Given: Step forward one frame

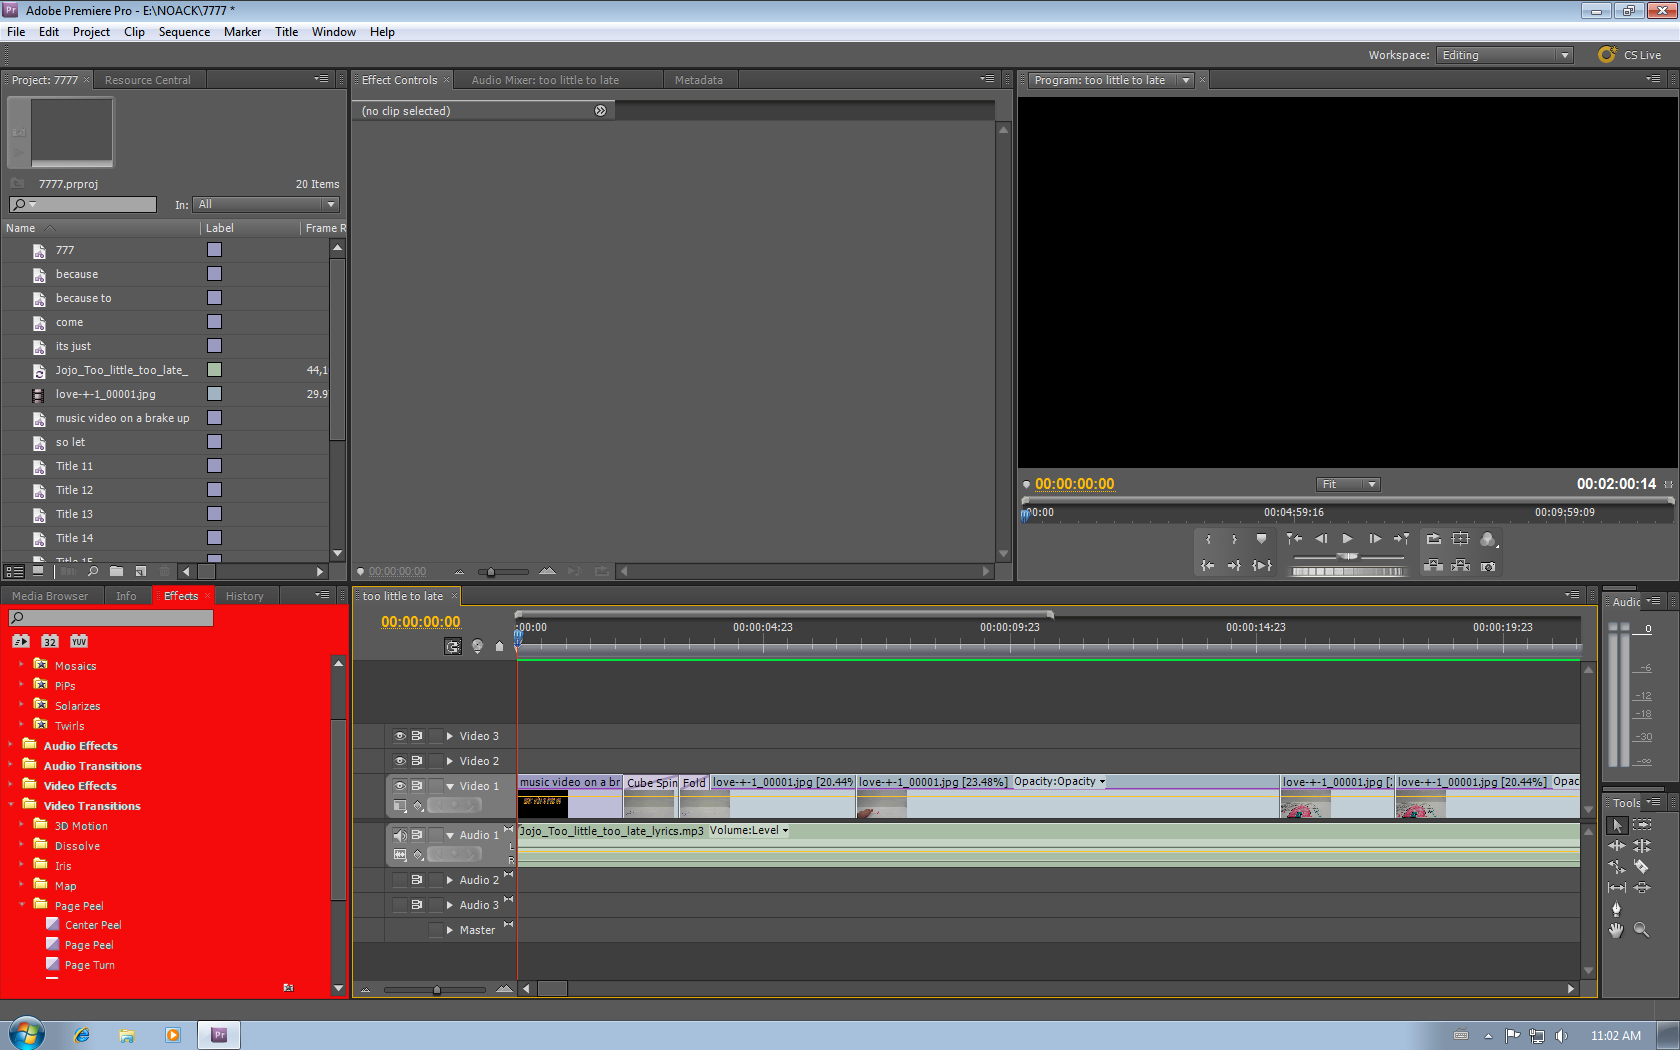Looking at the screenshot, I should [1375, 539].
